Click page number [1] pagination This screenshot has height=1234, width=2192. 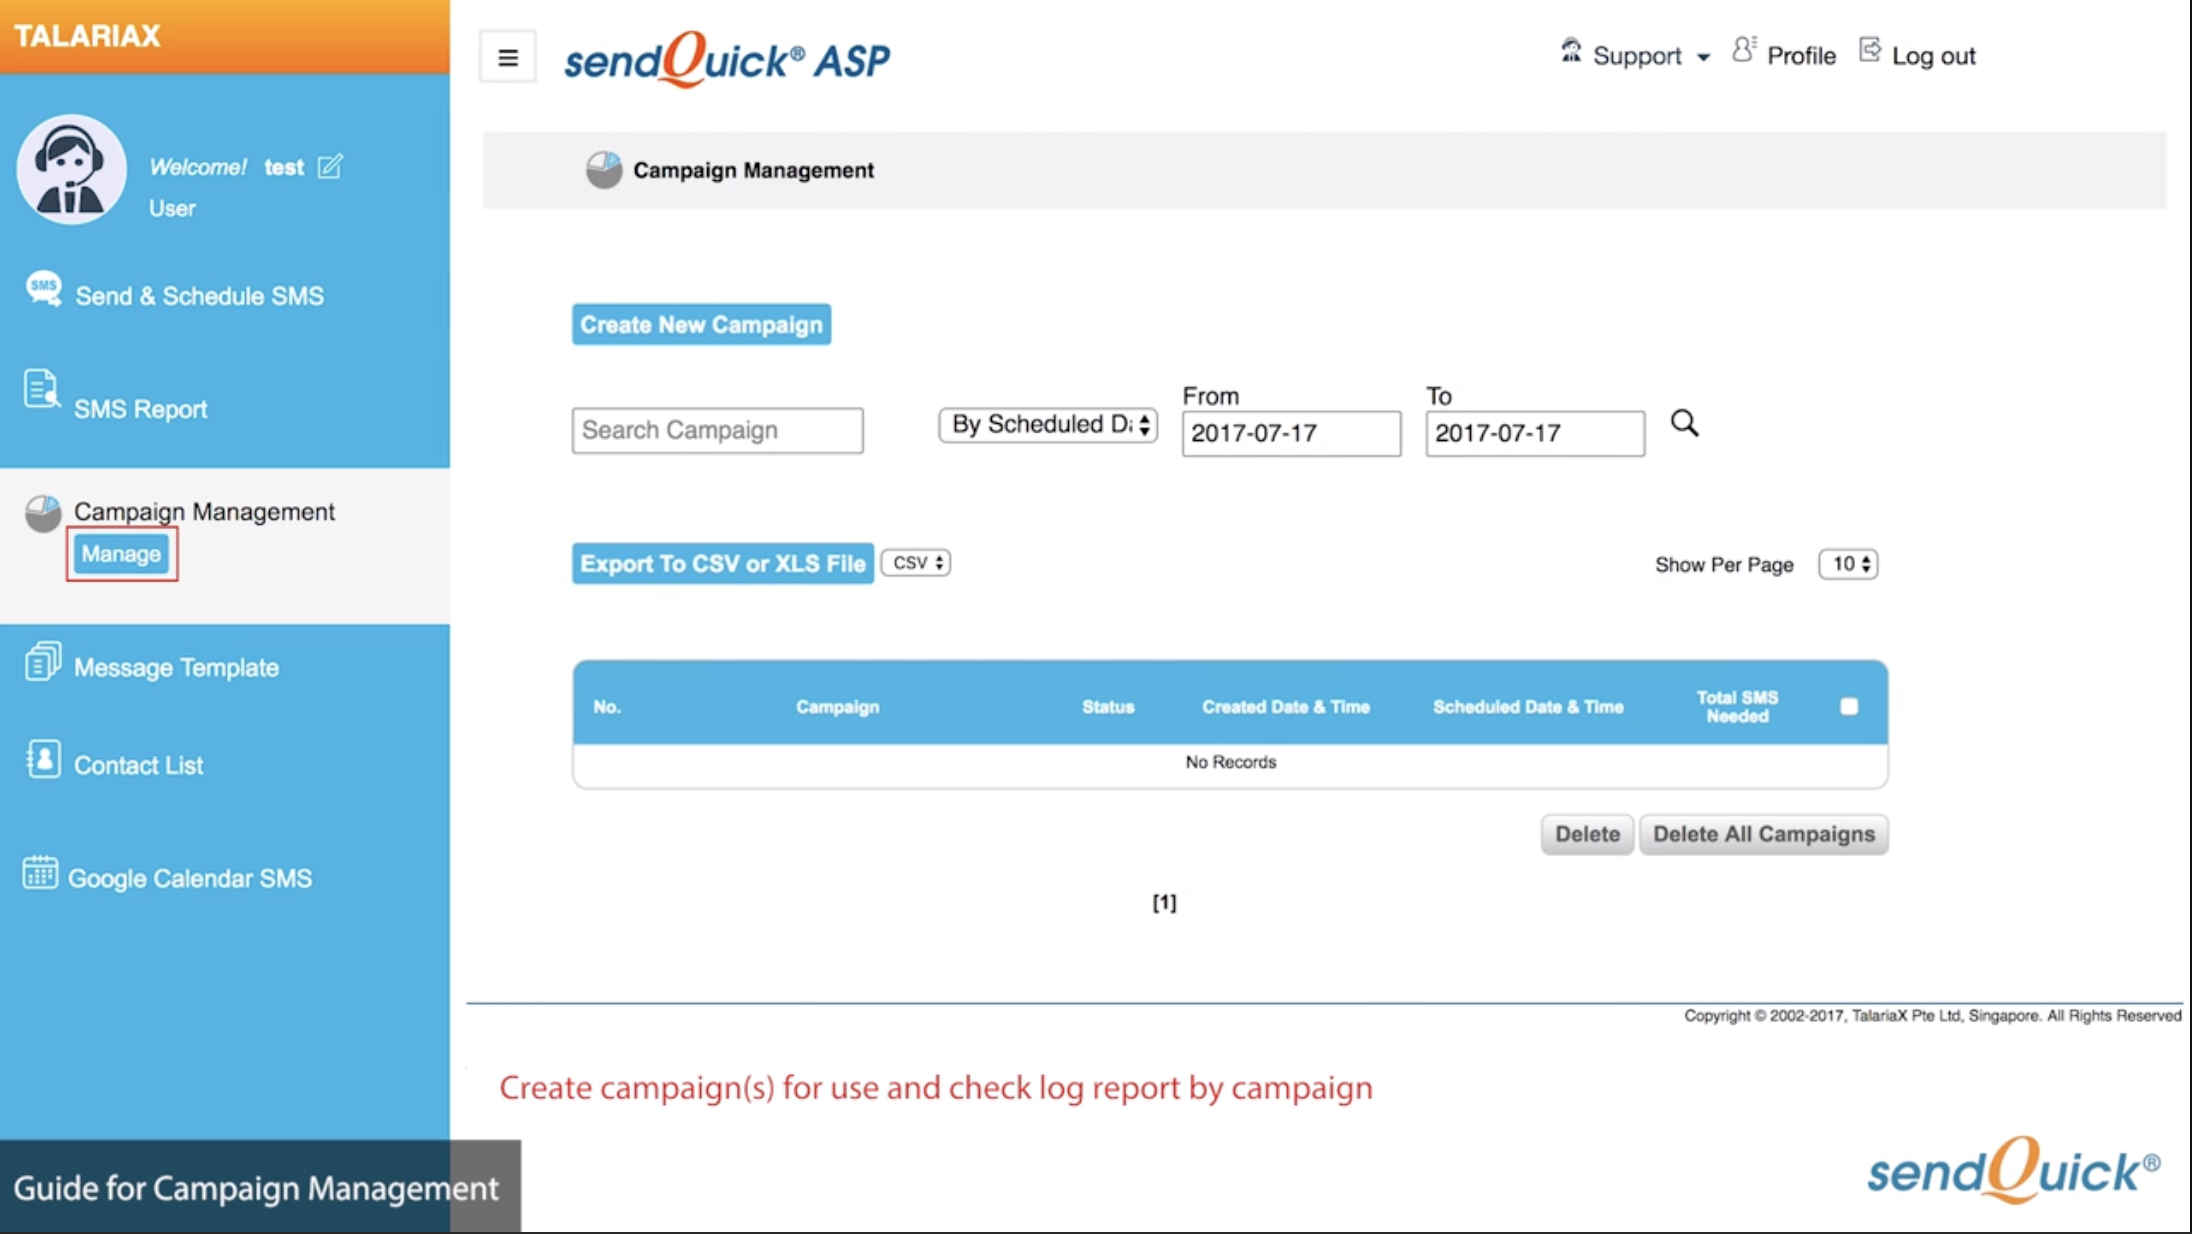click(1164, 903)
